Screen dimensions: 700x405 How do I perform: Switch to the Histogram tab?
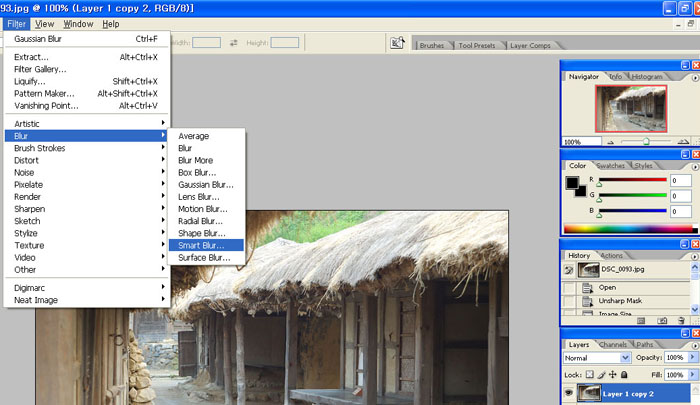click(x=647, y=76)
